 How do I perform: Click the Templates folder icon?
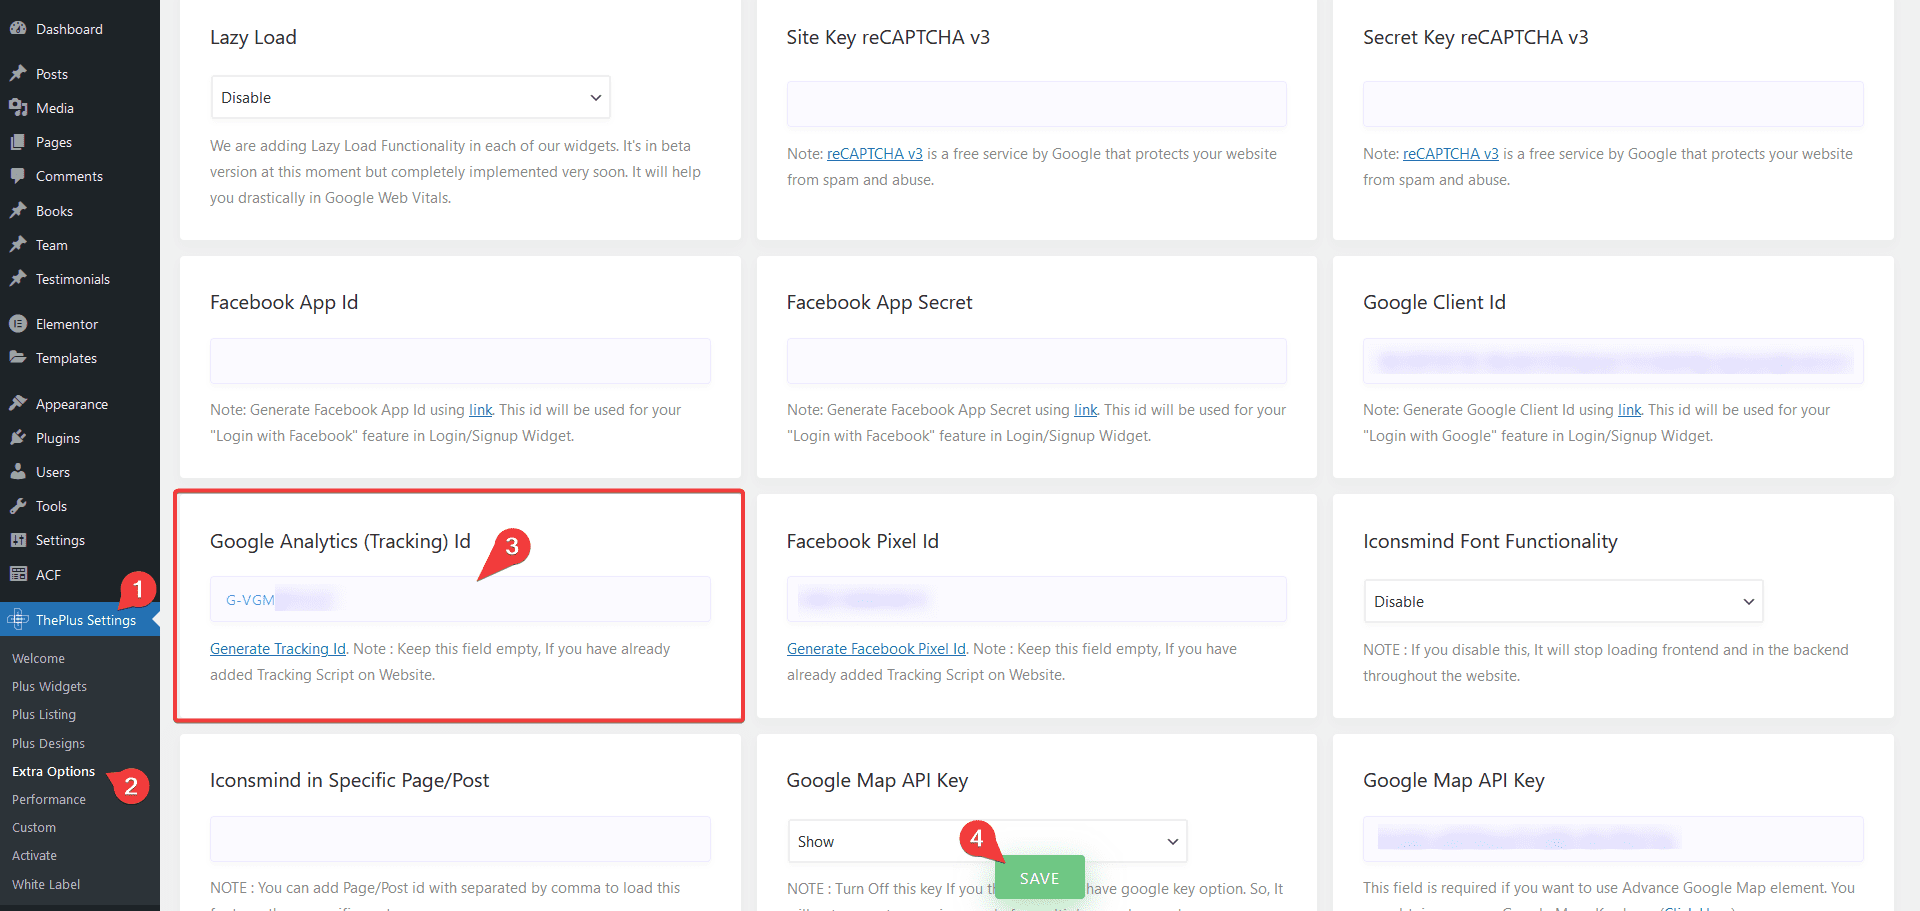[x=18, y=358]
